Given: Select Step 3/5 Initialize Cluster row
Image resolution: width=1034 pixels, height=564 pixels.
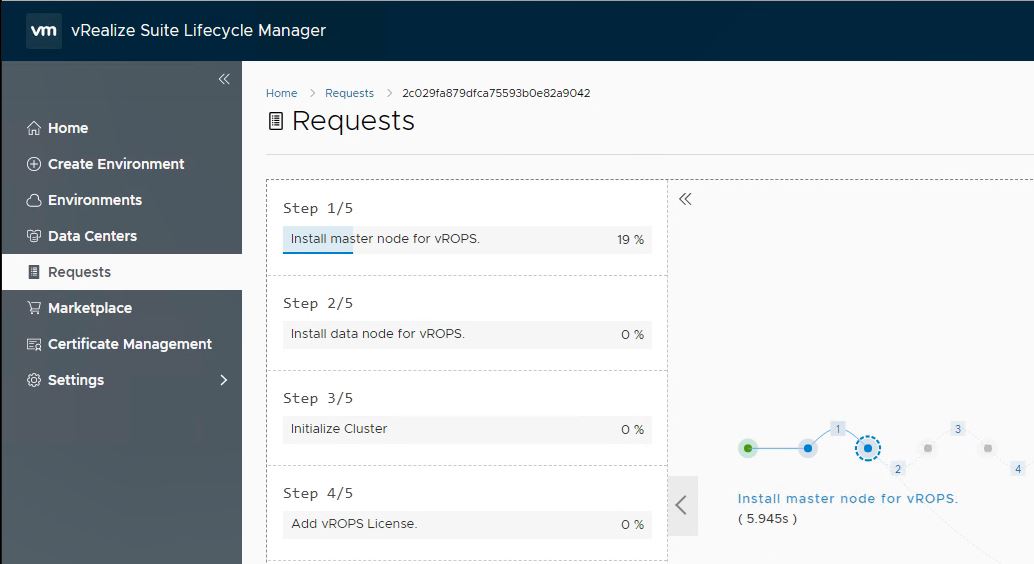Looking at the screenshot, I should tap(467, 429).
